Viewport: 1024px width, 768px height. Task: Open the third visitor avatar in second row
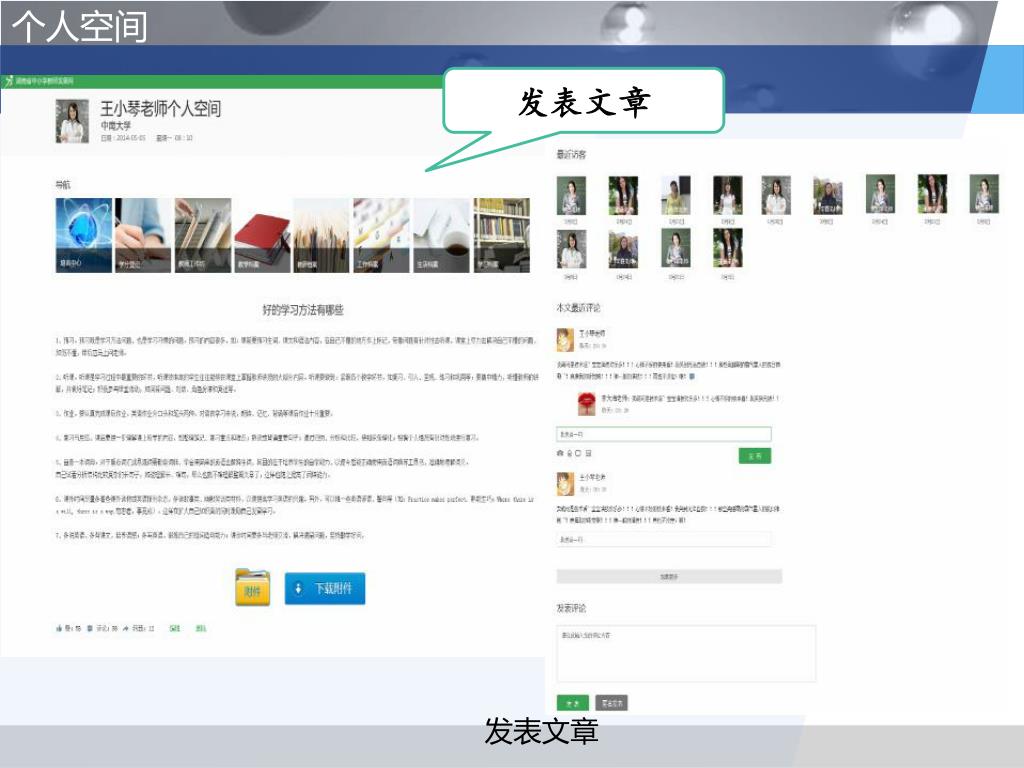(675, 249)
